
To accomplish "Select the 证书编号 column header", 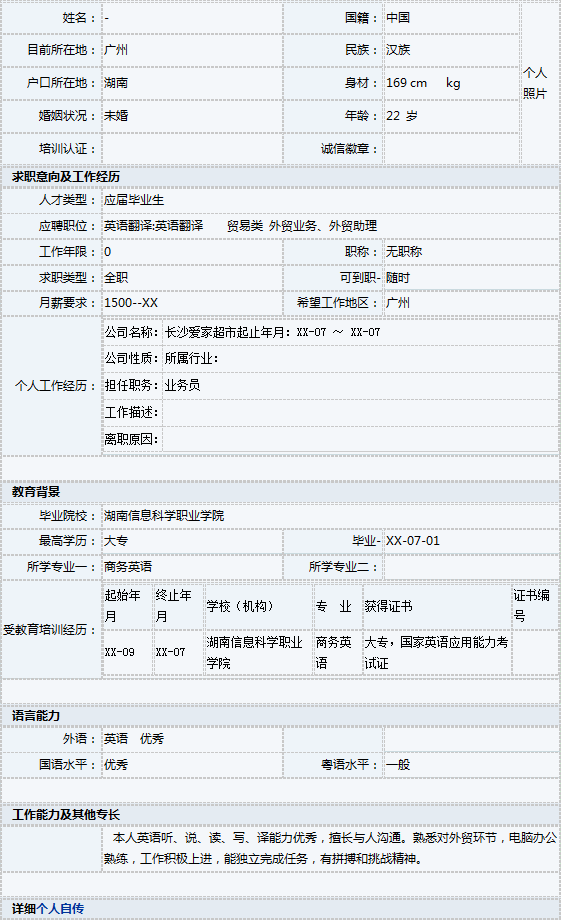I will click(x=532, y=606).
